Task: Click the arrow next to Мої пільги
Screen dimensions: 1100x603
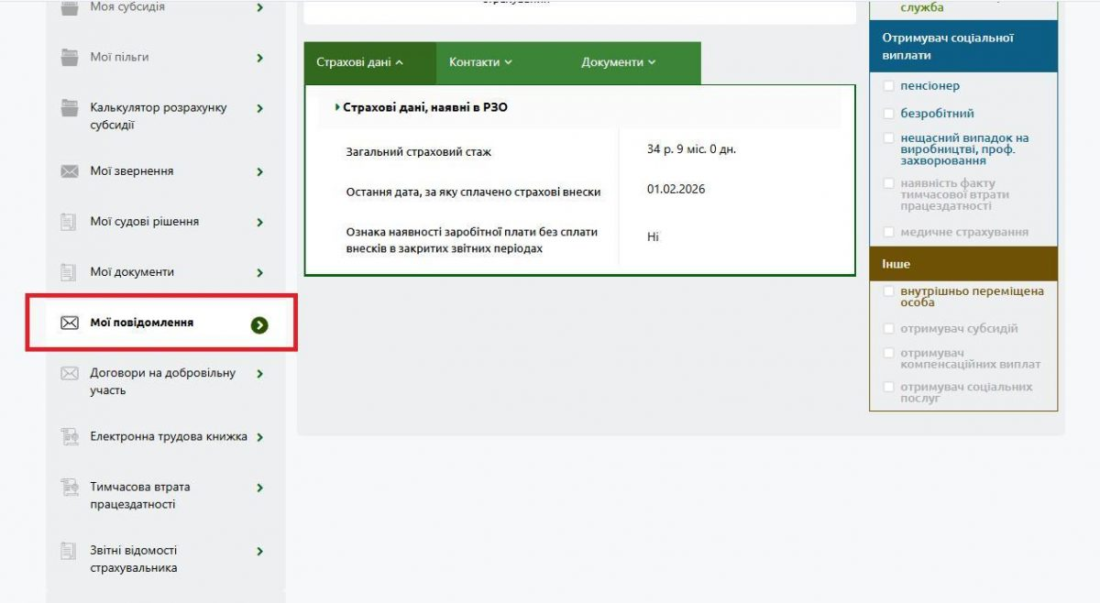Action: 259,58
